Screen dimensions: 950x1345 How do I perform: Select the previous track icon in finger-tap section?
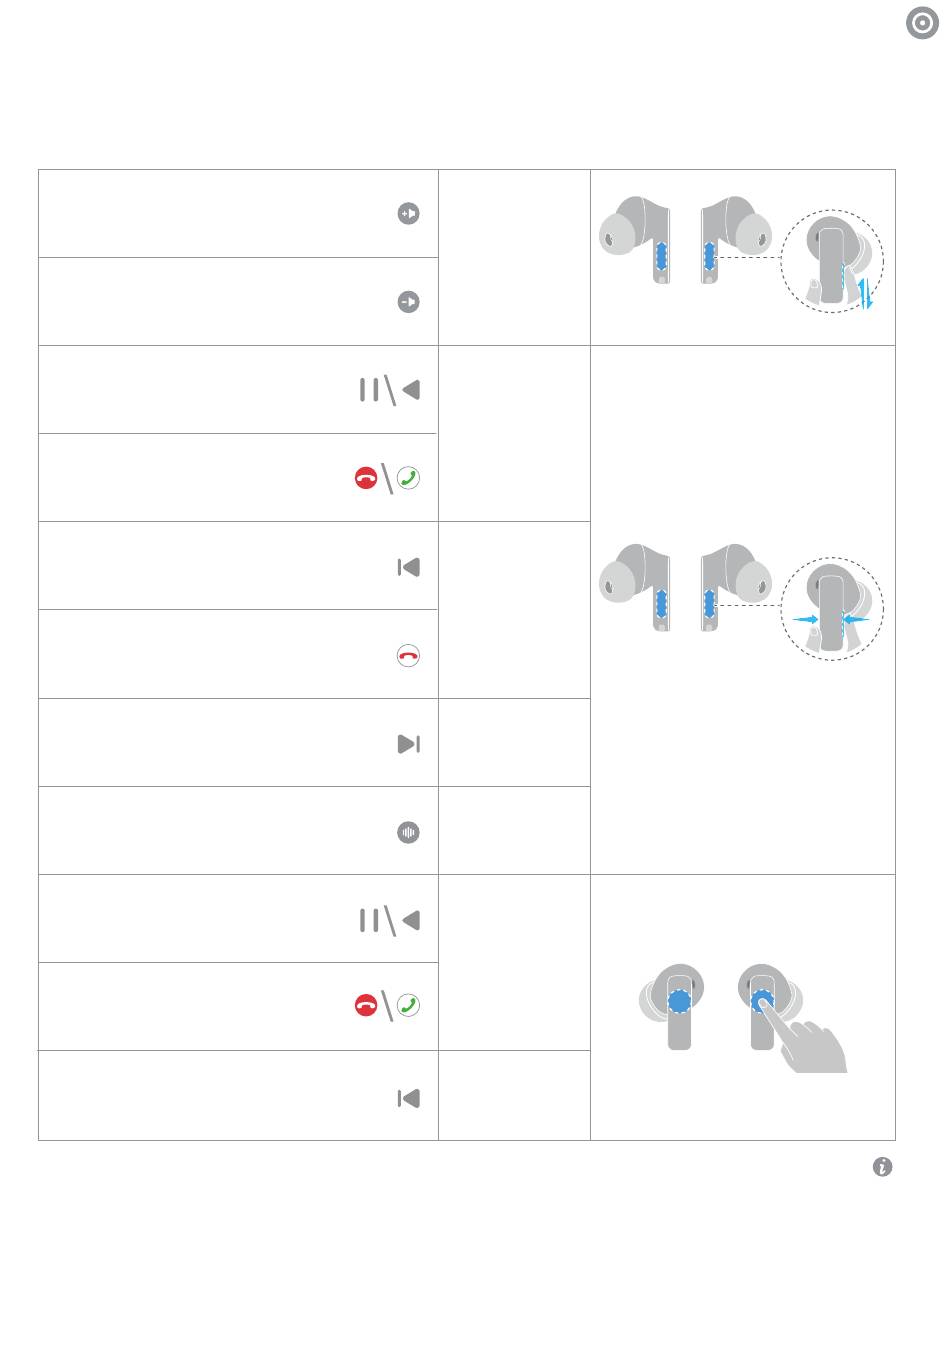[x=408, y=1098]
